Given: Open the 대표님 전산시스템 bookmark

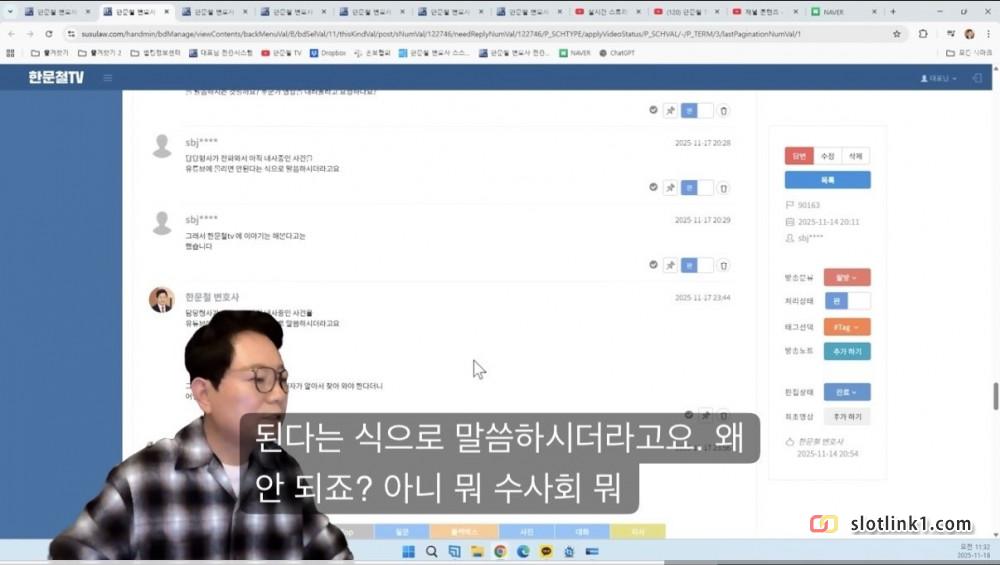Looking at the screenshot, I should tap(221, 53).
